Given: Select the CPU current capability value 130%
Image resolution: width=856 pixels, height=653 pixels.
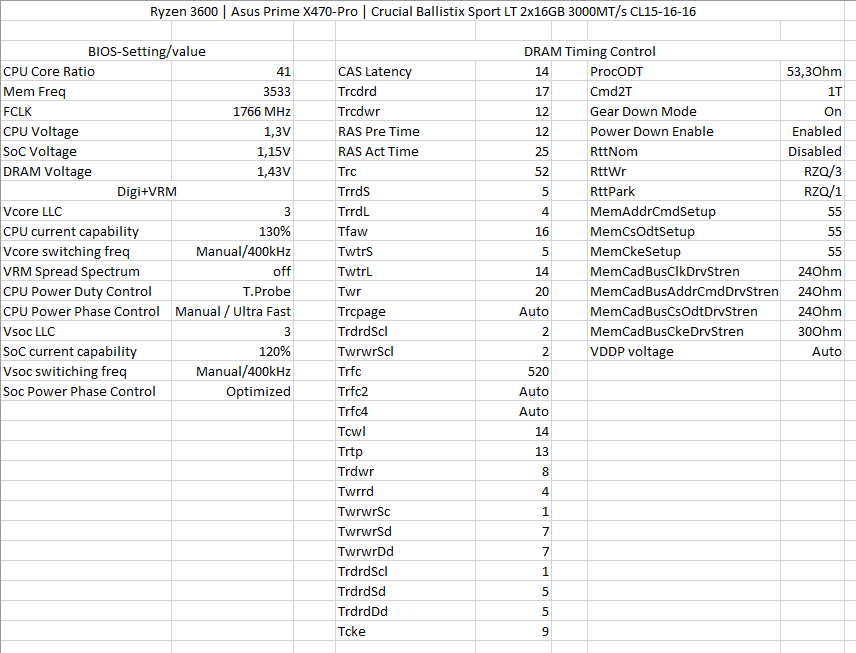Looking at the screenshot, I should [x=233, y=231].
